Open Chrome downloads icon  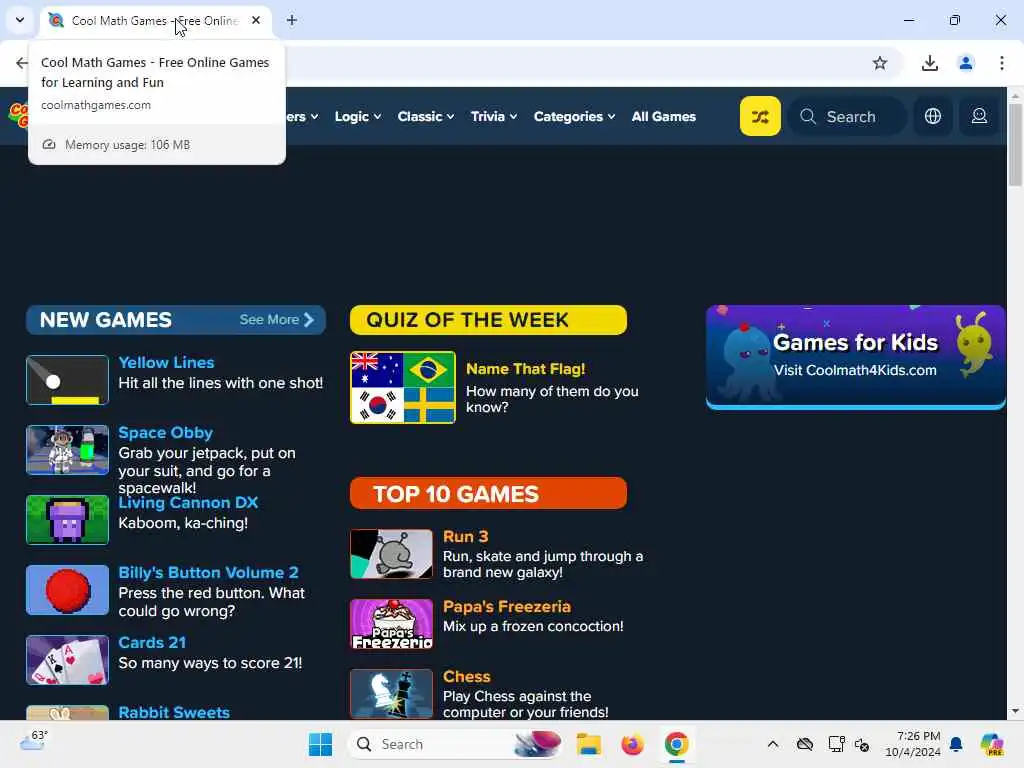click(929, 63)
